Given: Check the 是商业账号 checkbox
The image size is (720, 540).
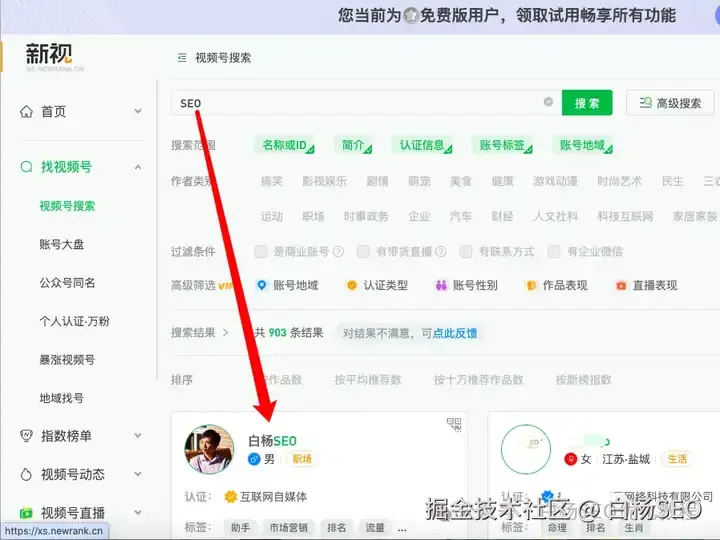Looking at the screenshot, I should (x=261, y=252).
